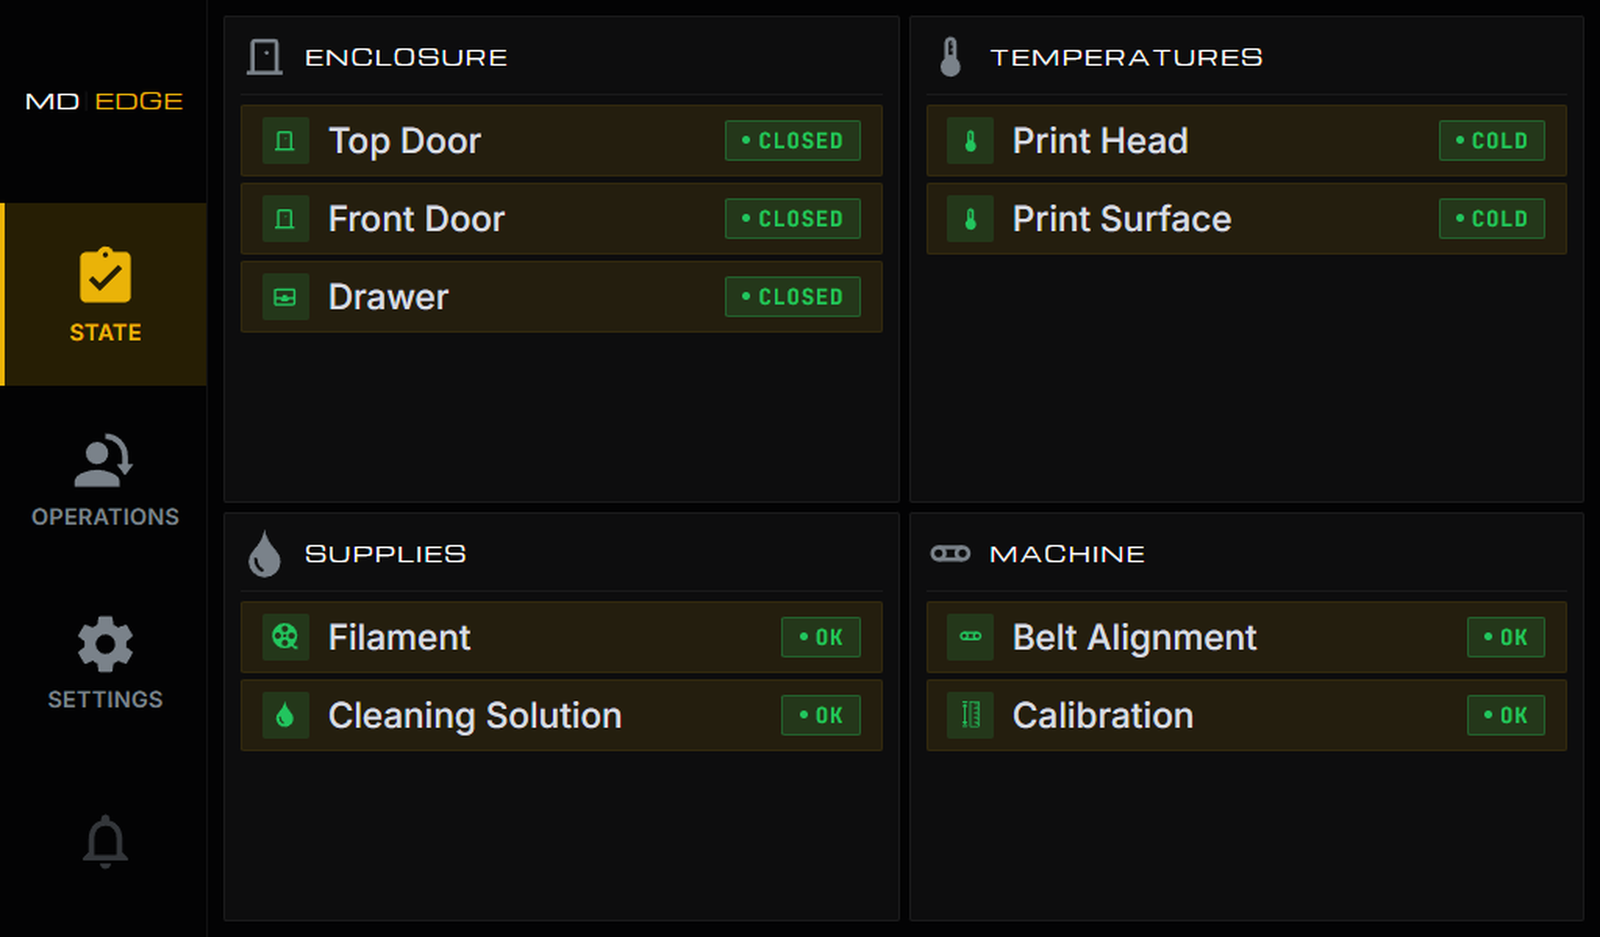The image size is (1600, 937).
Task: Click the Drawer icon
Action: click(x=285, y=297)
